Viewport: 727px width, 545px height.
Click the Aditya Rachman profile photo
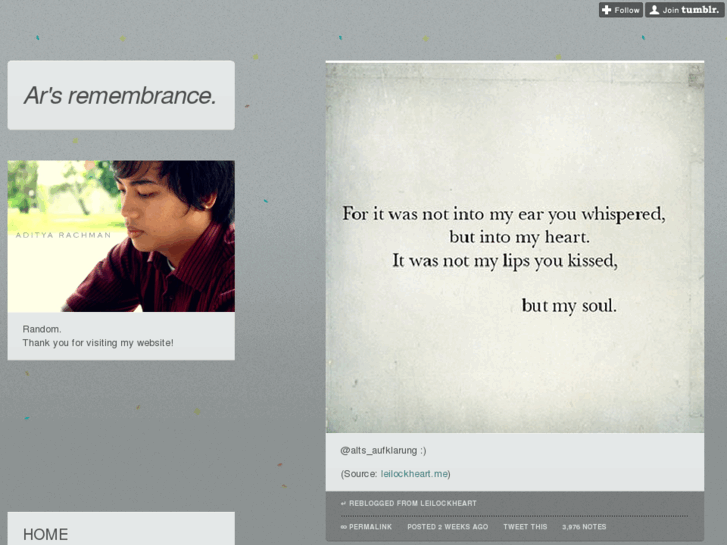click(121, 236)
